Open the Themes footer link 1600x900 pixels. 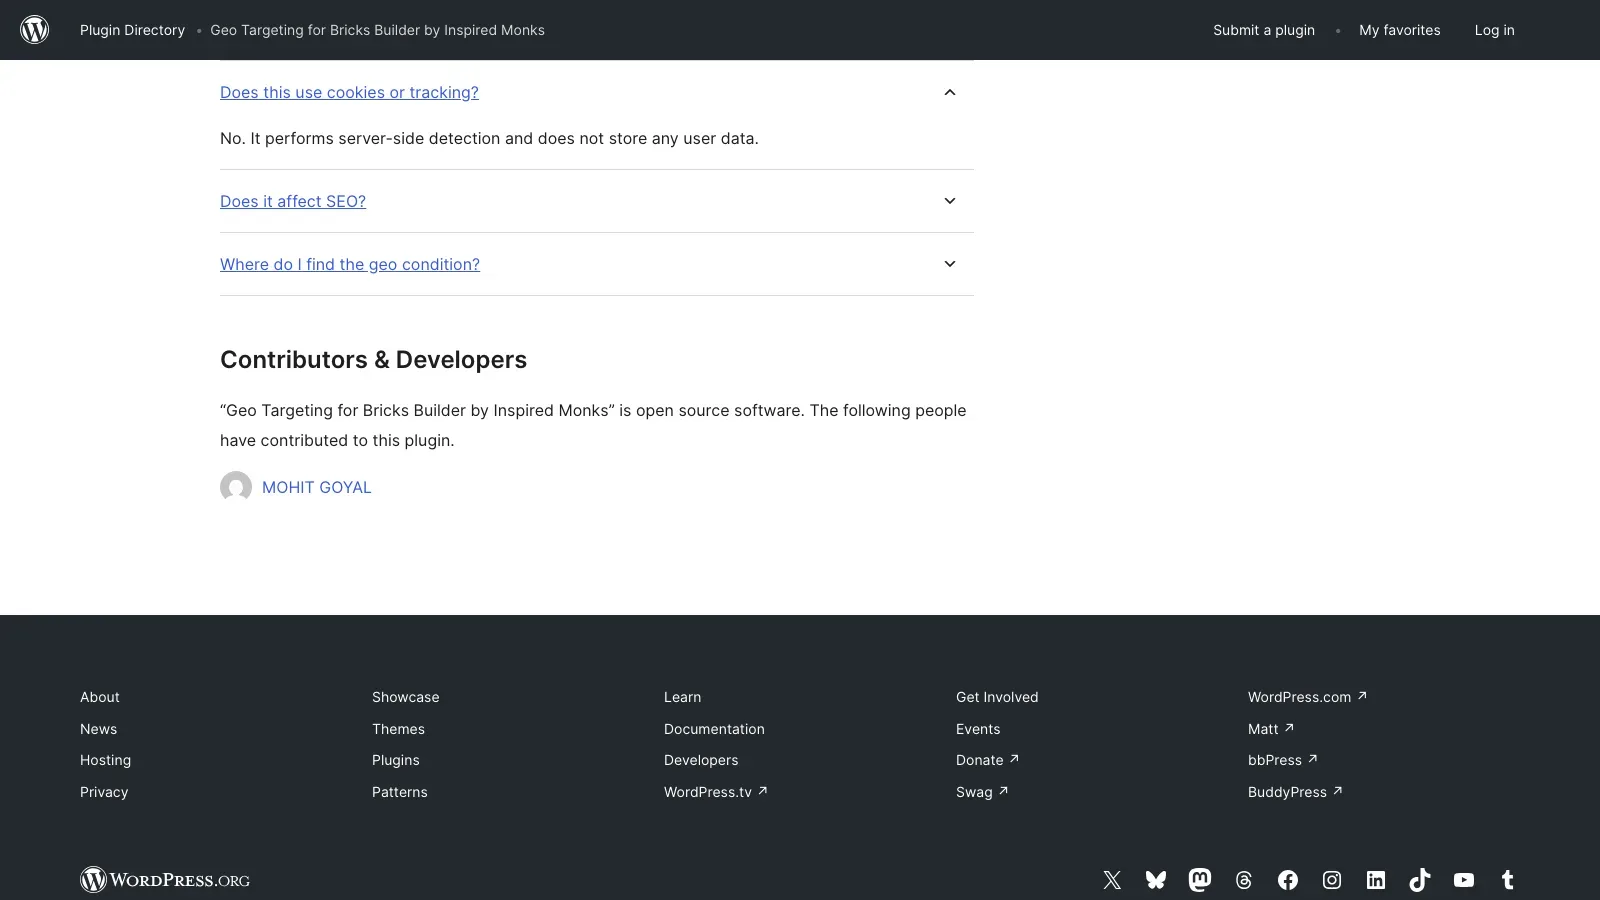point(398,729)
